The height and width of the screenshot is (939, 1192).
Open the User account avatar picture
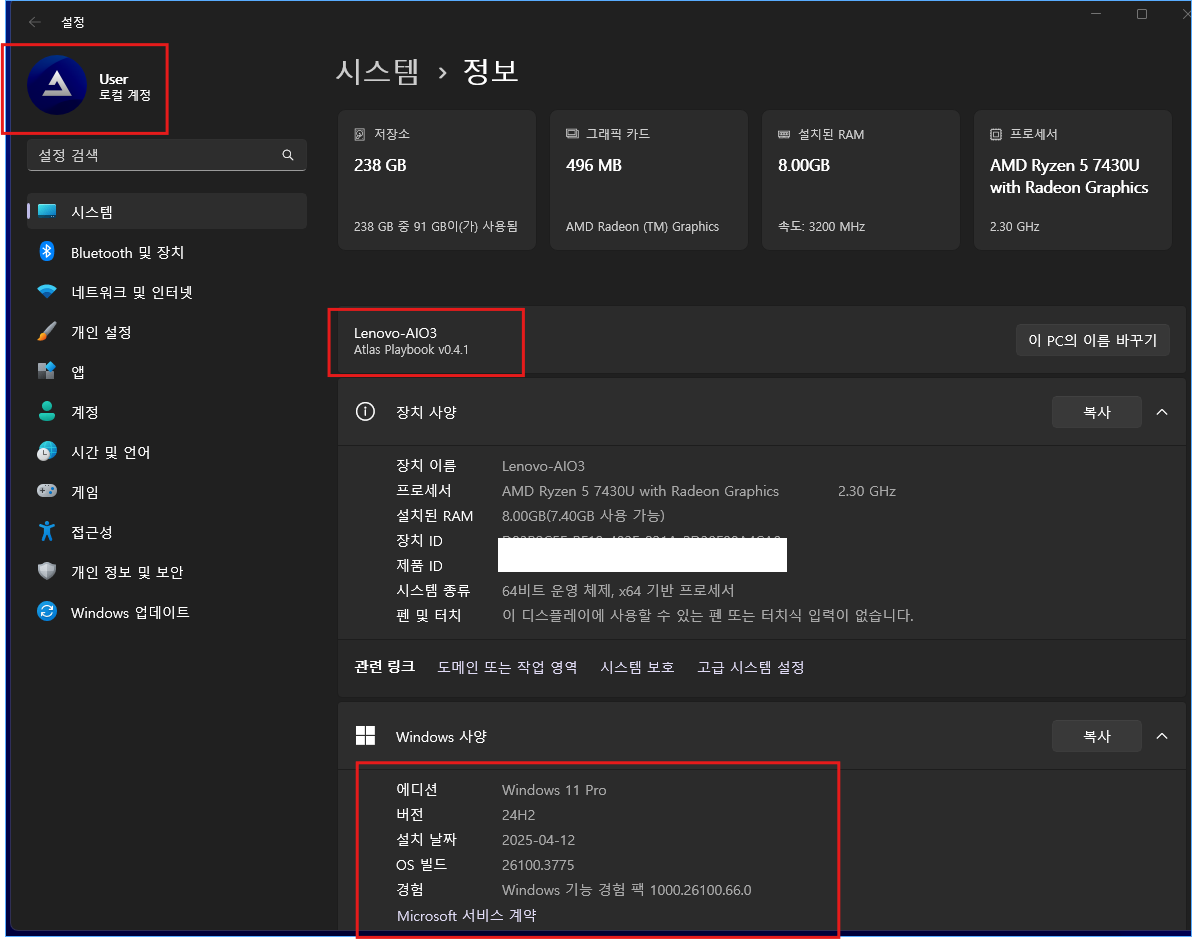pos(57,85)
